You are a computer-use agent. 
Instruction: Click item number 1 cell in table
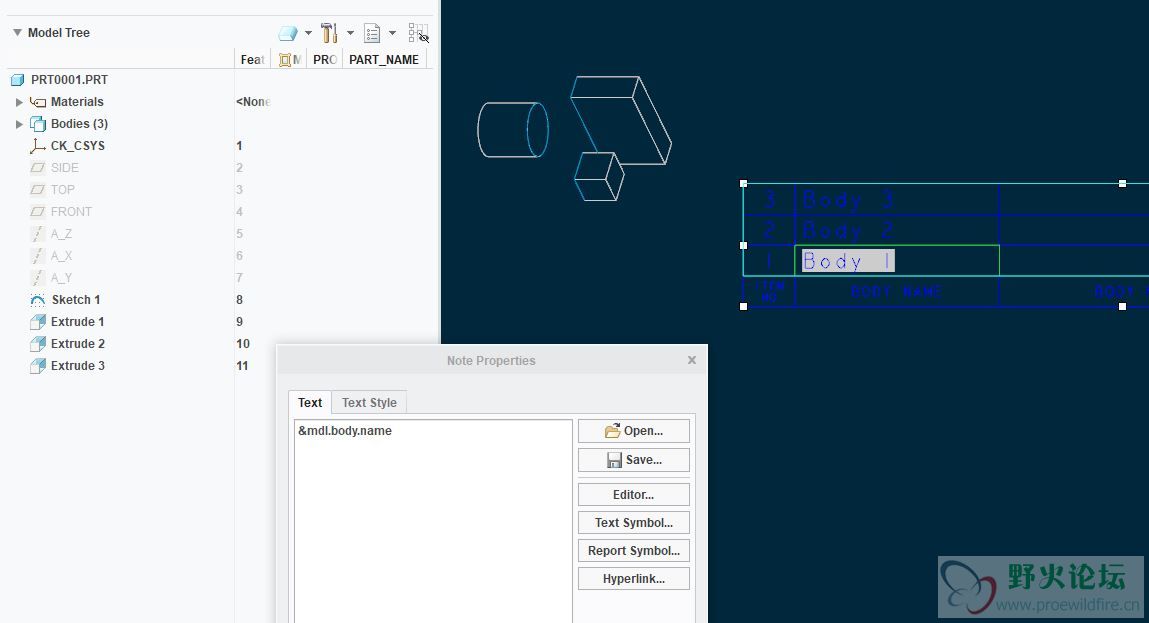769,261
